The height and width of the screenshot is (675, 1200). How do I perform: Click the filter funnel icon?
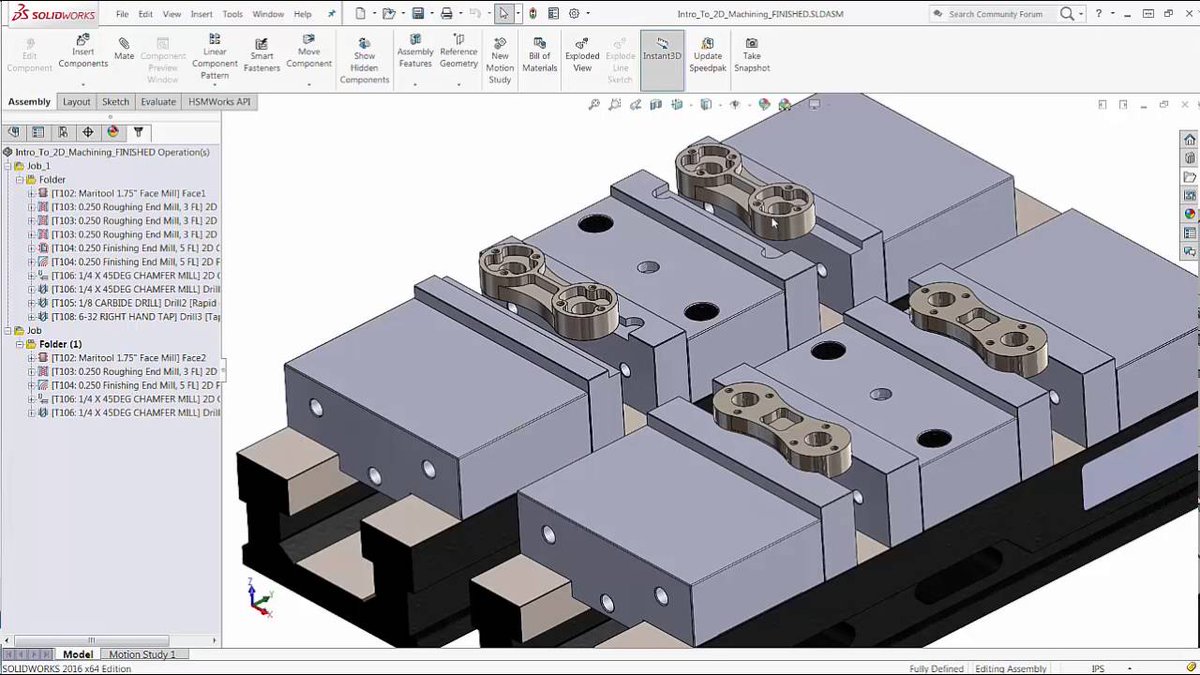[139, 132]
